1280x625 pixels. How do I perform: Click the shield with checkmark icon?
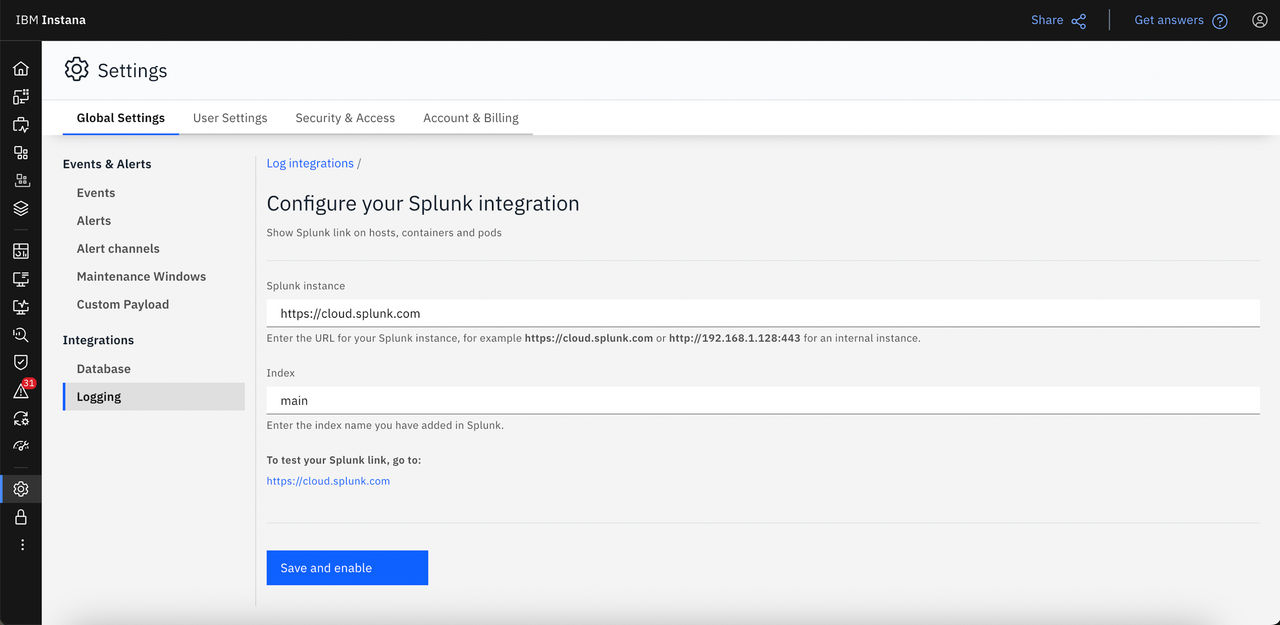[21, 362]
